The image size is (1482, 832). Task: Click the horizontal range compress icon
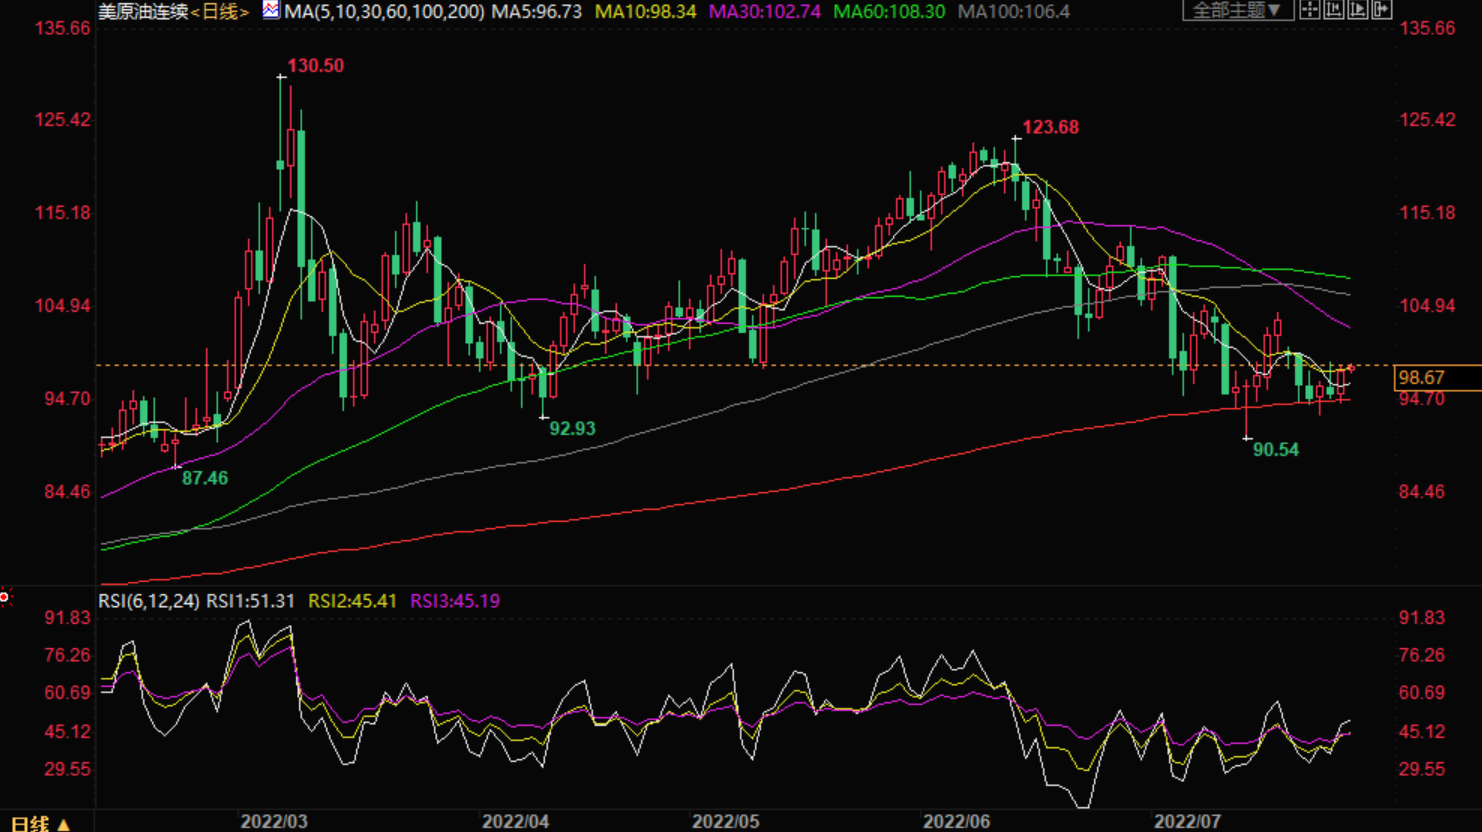pyautogui.click(x=1334, y=10)
